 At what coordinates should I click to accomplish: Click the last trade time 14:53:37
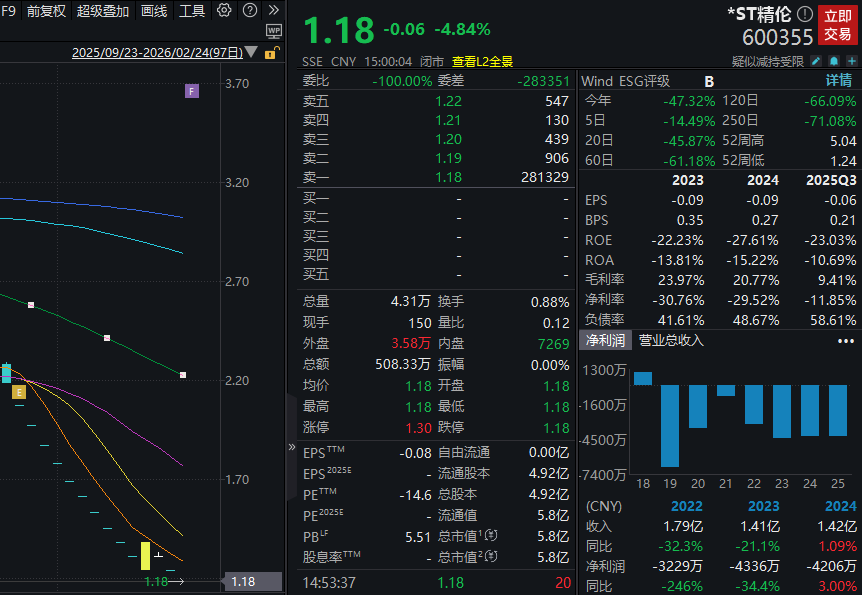coord(329,582)
